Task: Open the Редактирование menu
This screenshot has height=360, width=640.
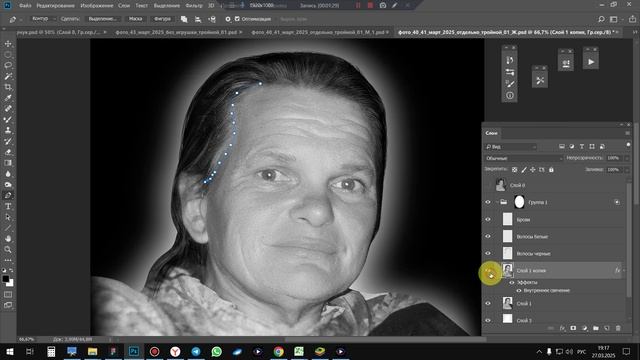Action: (x=56, y=6)
